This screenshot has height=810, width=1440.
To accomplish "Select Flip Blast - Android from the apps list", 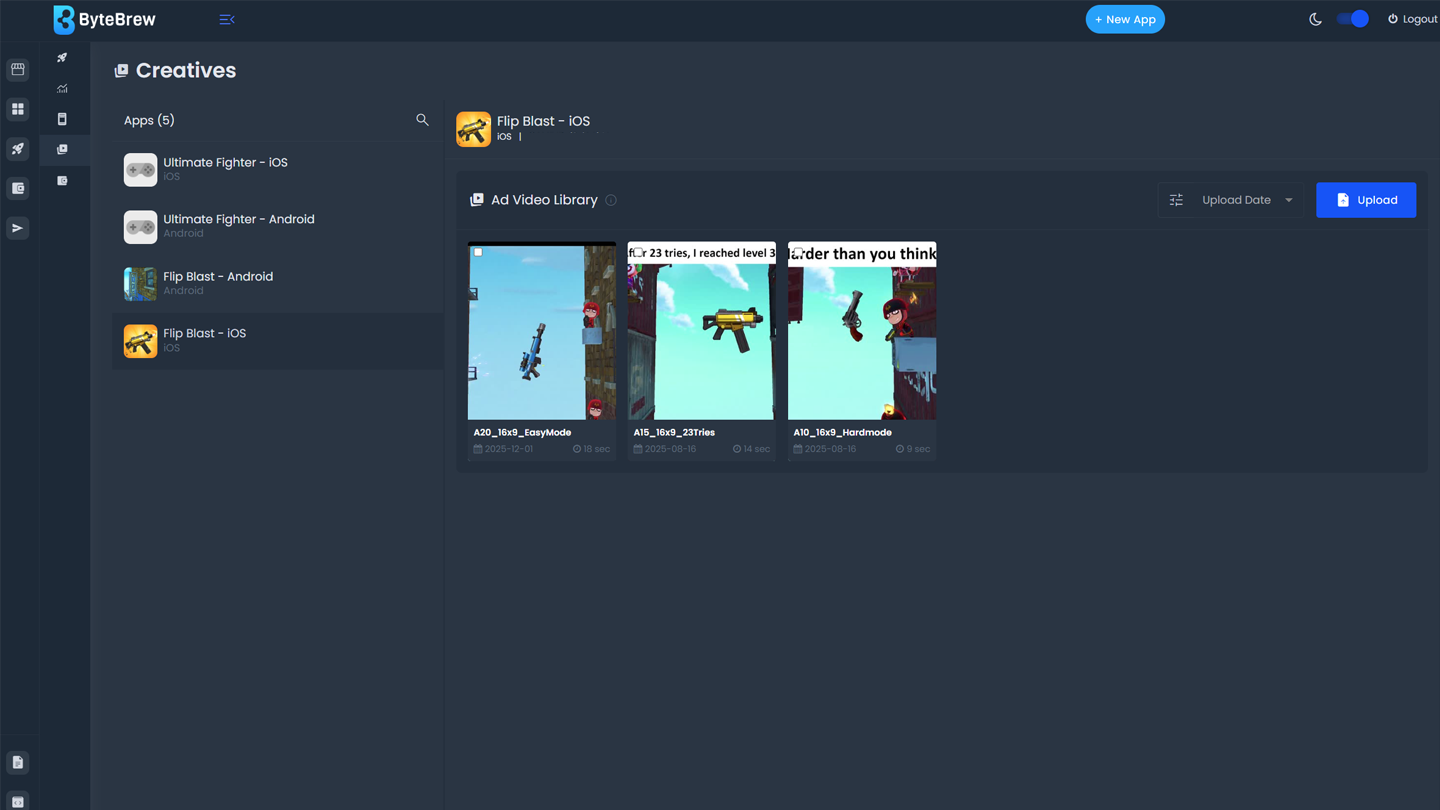I will (x=218, y=283).
